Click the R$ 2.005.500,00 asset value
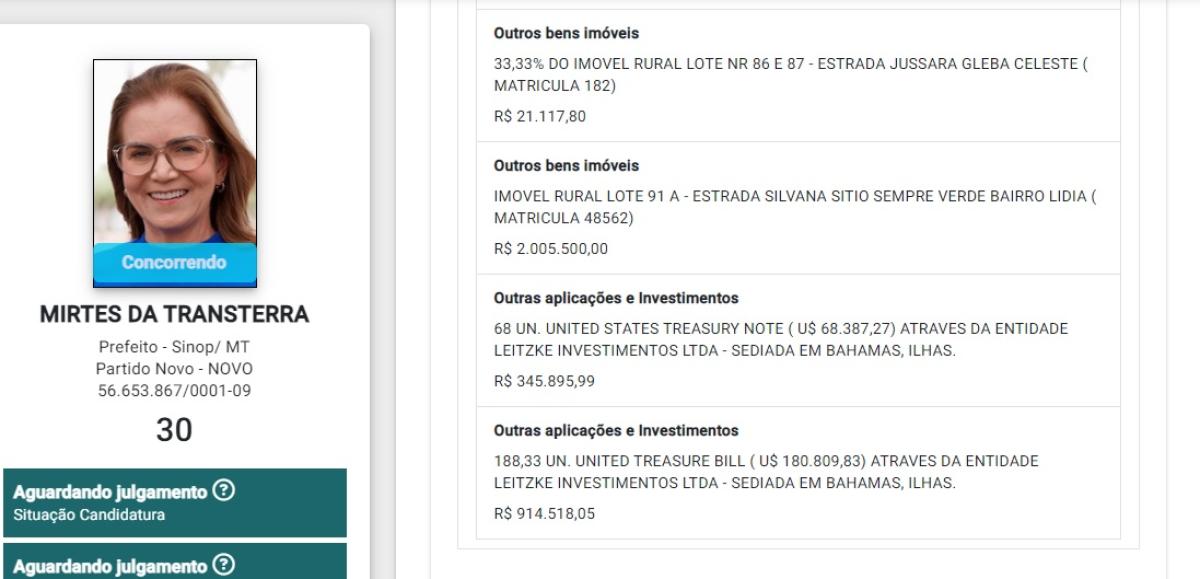This screenshot has height=579, width=1200. pos(551,249)
